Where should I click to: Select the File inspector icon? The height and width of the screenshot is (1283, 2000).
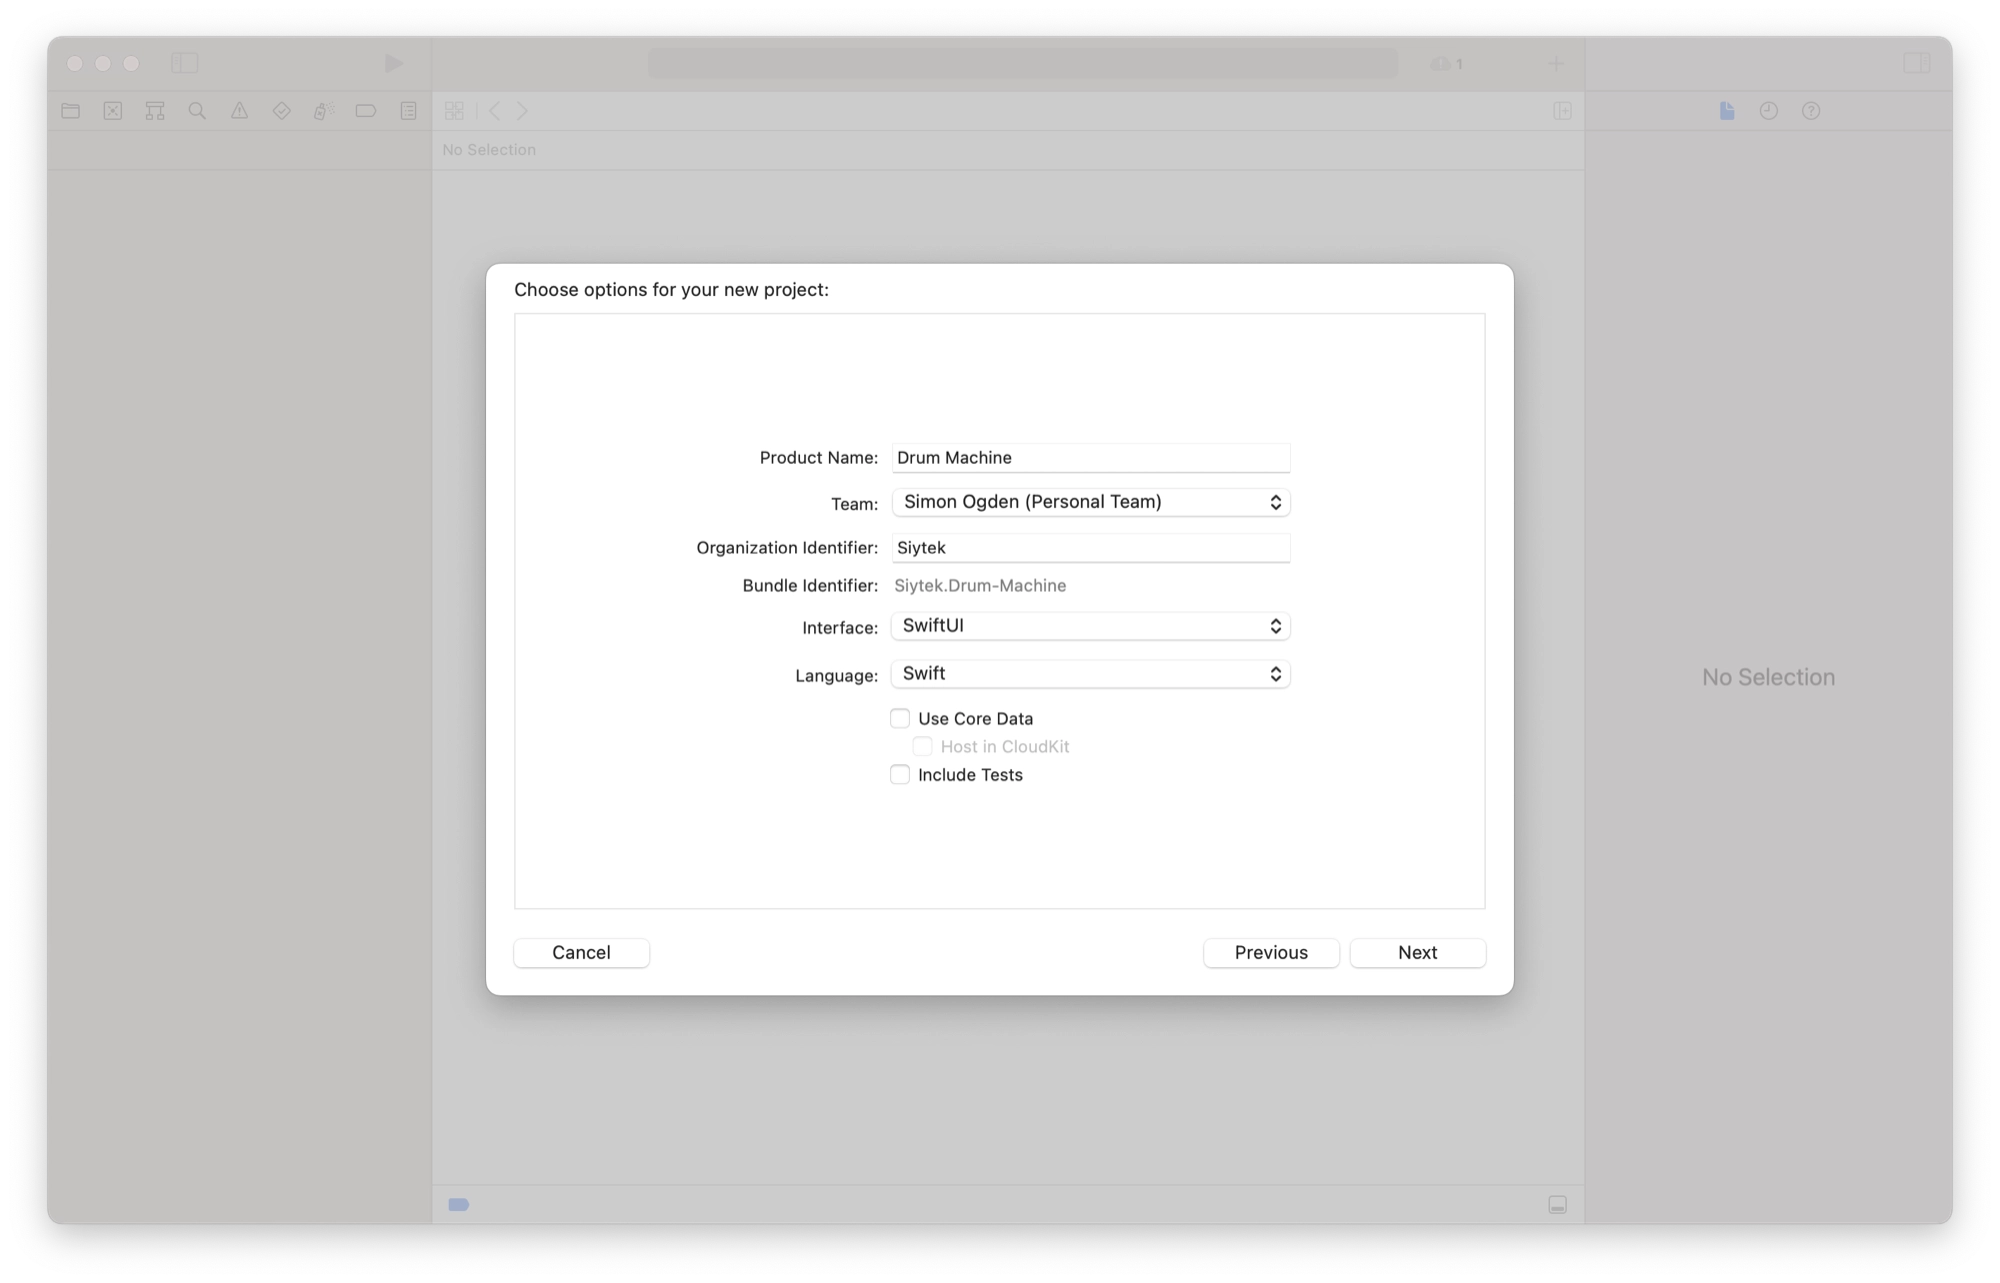pyautogui.click(x=1727, y=111)
